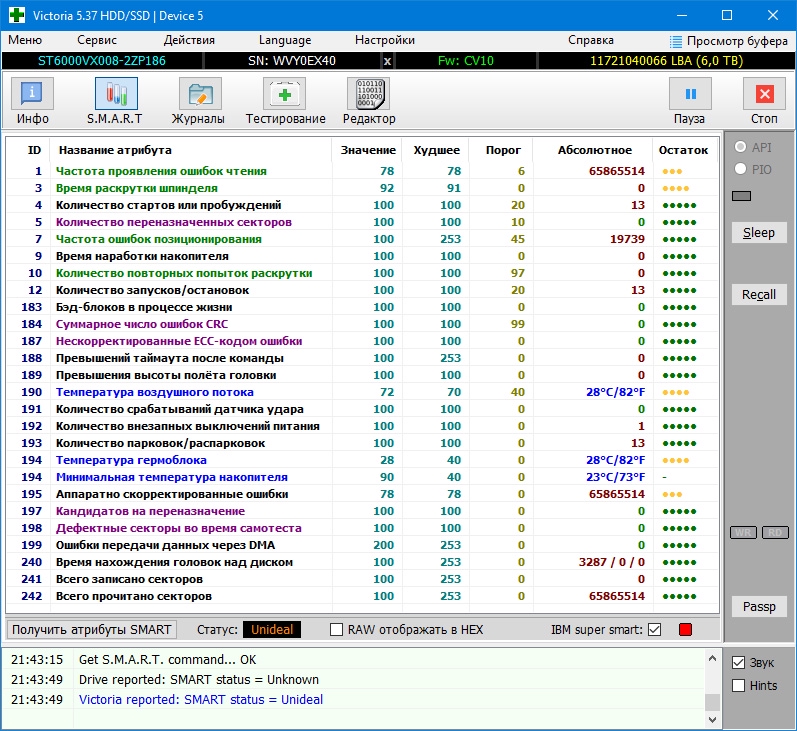Image resolution: width=797 pixels, height=731 pixels.
Task: Open the Меню menu
Action: point(25,40)
